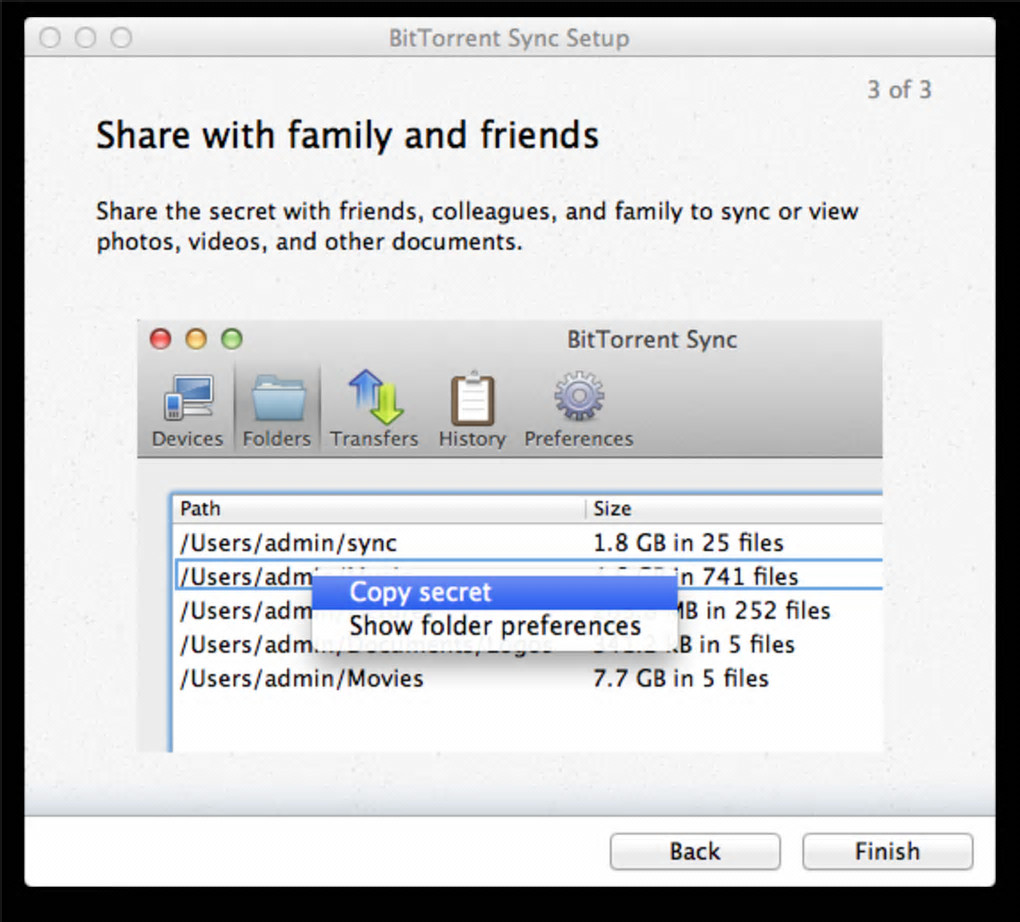Click the Size column header

[735, 508]
